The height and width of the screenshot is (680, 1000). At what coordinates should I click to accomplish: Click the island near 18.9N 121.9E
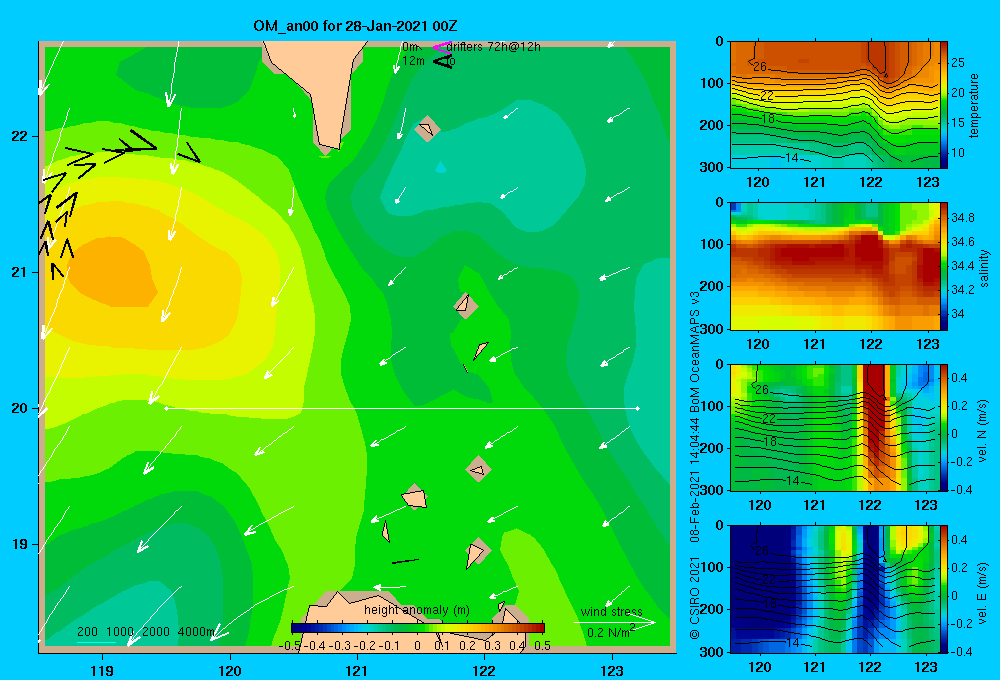pyautogui.click(x=476, y=552)
